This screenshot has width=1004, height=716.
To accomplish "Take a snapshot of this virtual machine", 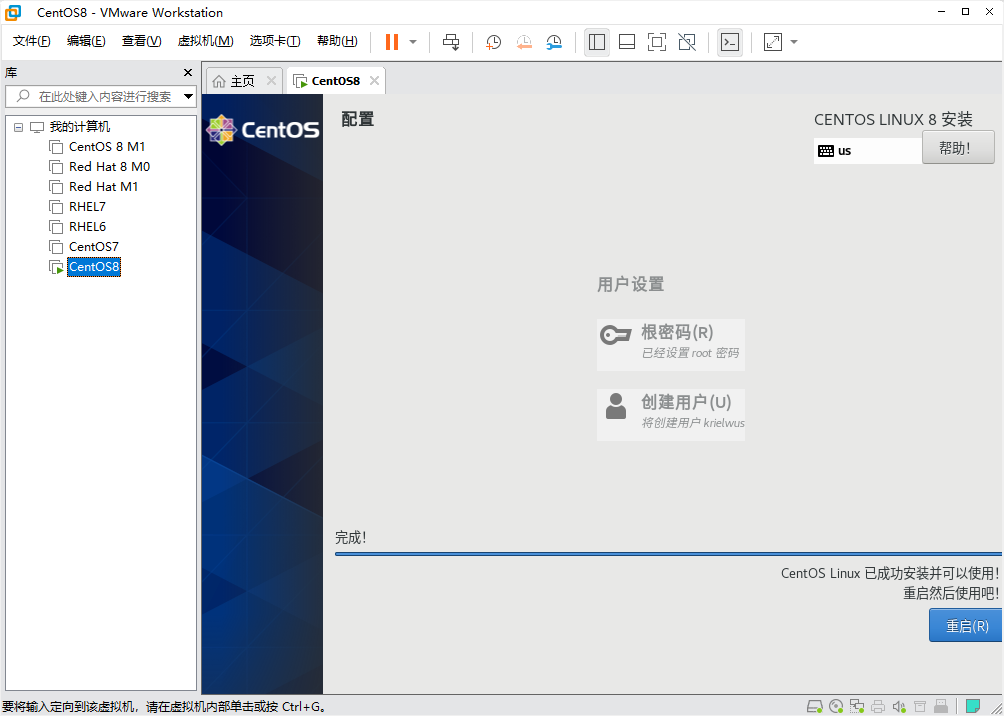I will click(x=493, y=42).
